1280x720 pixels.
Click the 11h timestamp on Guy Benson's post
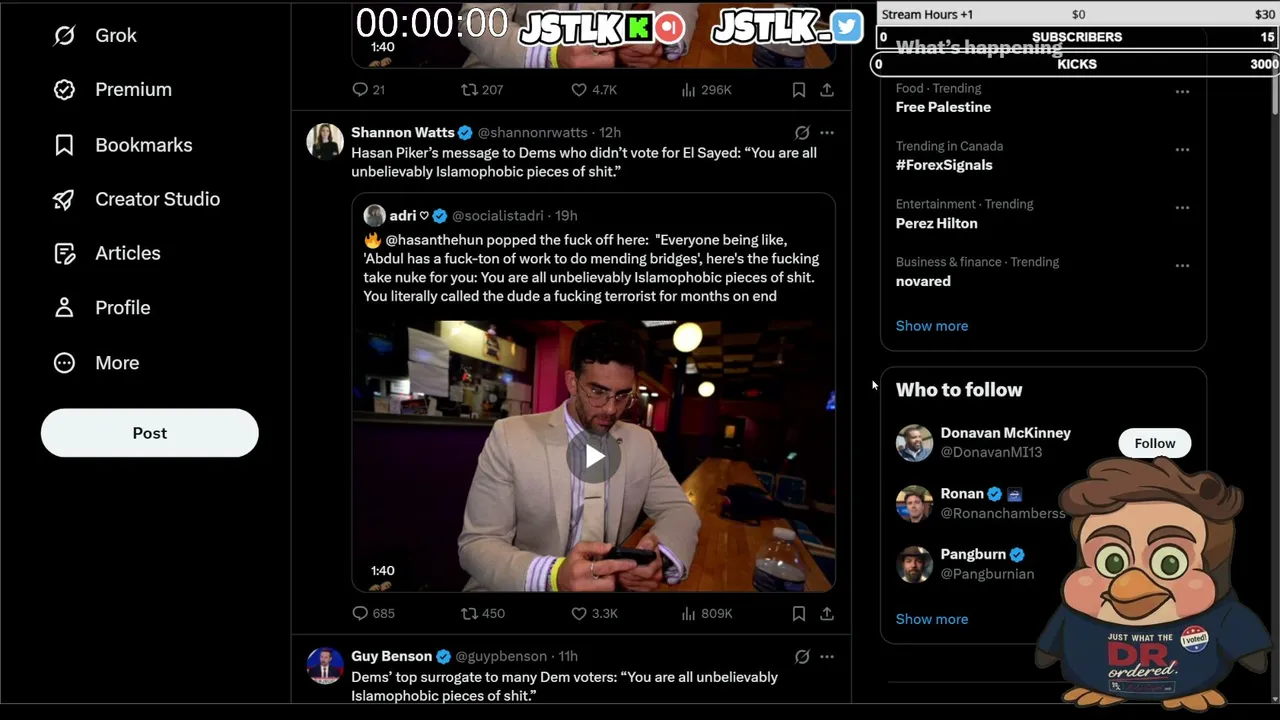[568, 657]
